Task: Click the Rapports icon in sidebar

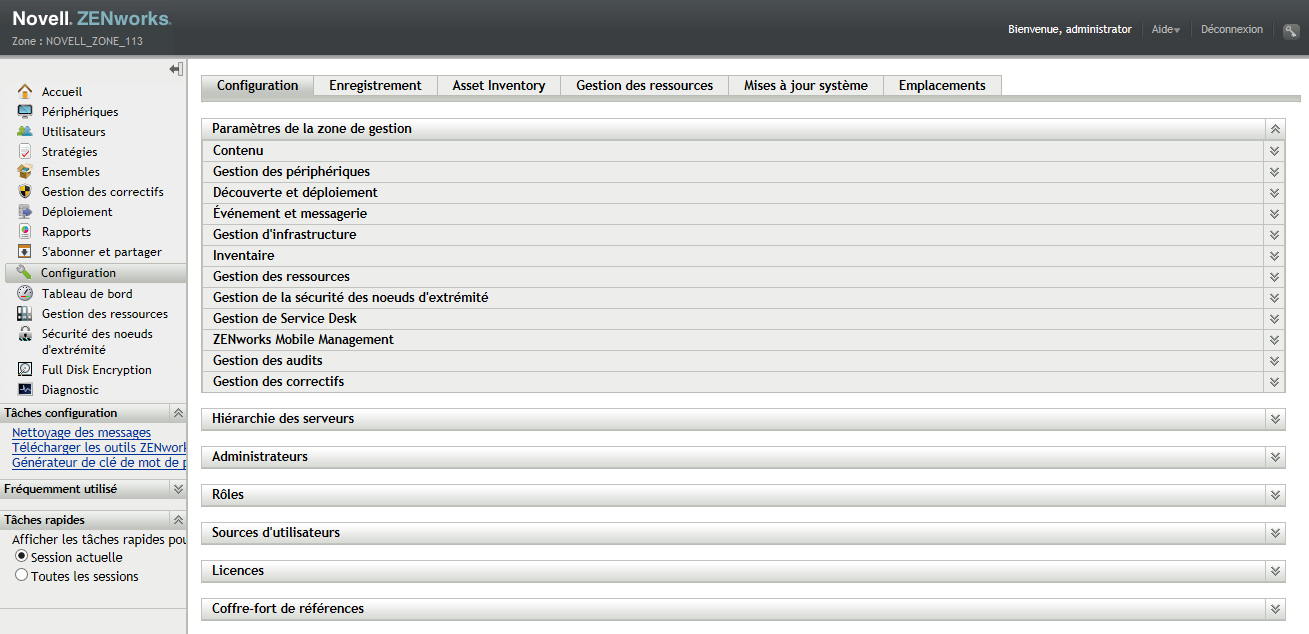Action: tap(25, 231)
